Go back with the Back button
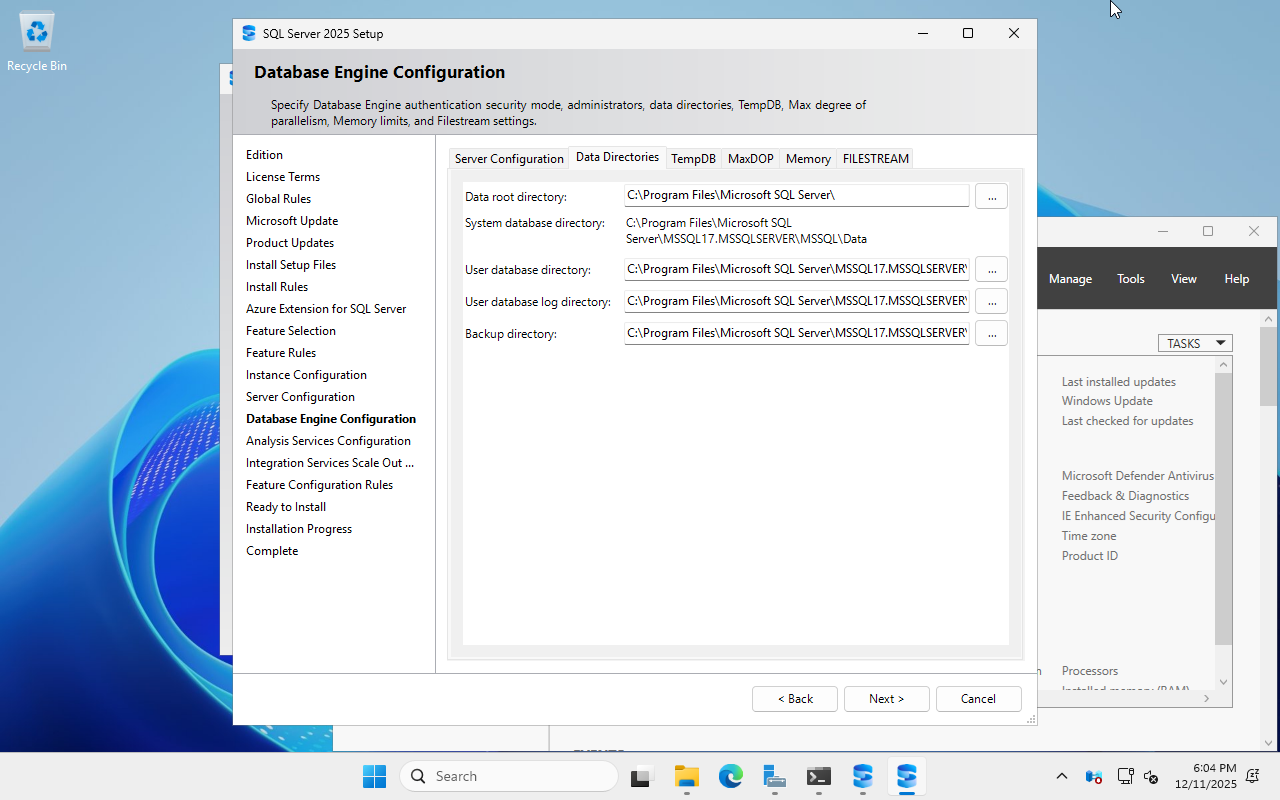Viewport: 1280px width, 800px height. (x=795, y=699)
